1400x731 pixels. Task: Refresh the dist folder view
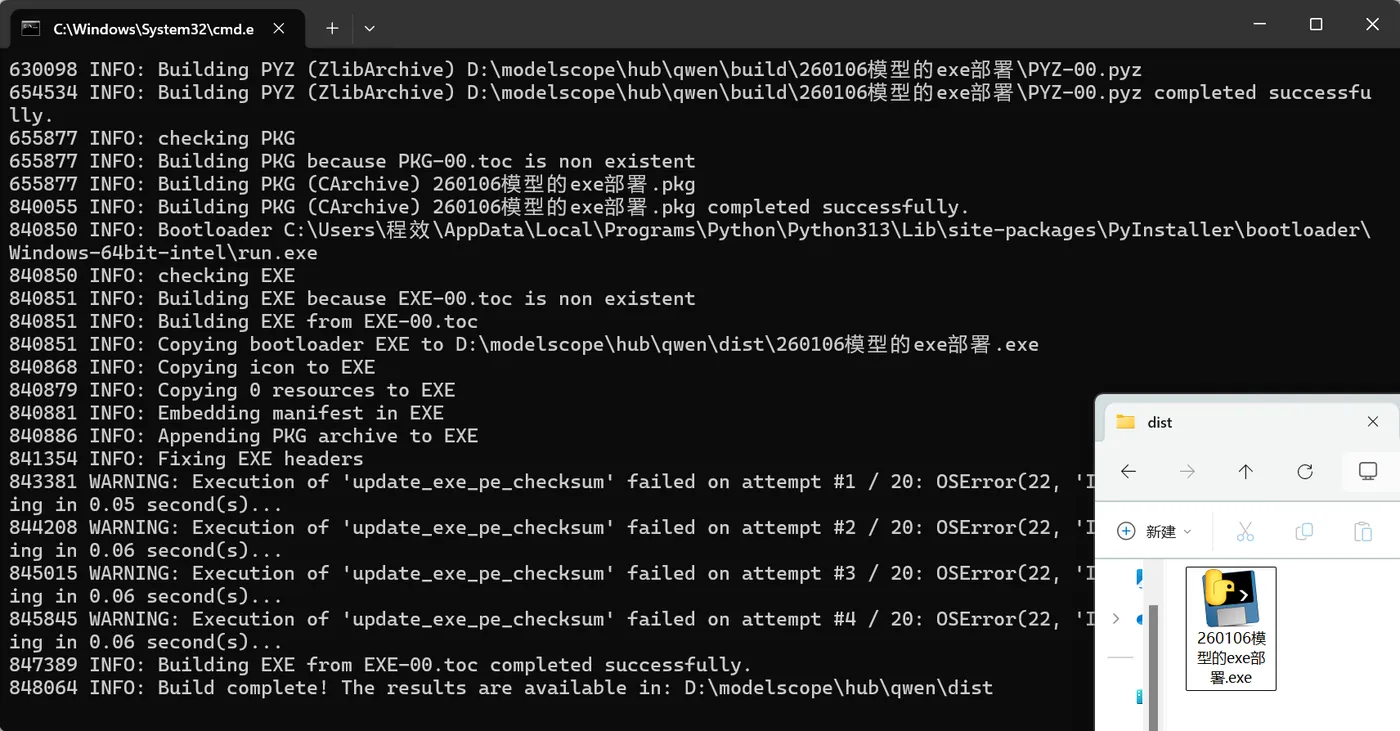(x=1304, y=471)
